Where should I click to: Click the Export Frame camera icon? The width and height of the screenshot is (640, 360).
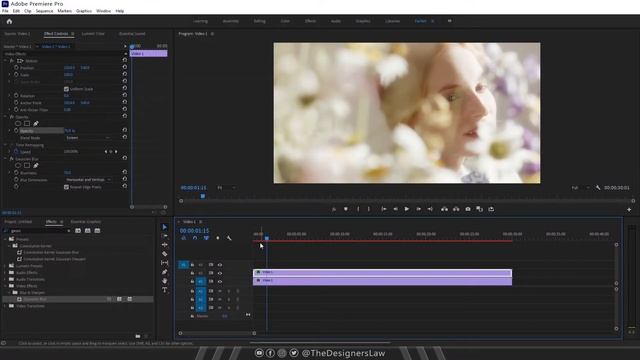[468, 209]
